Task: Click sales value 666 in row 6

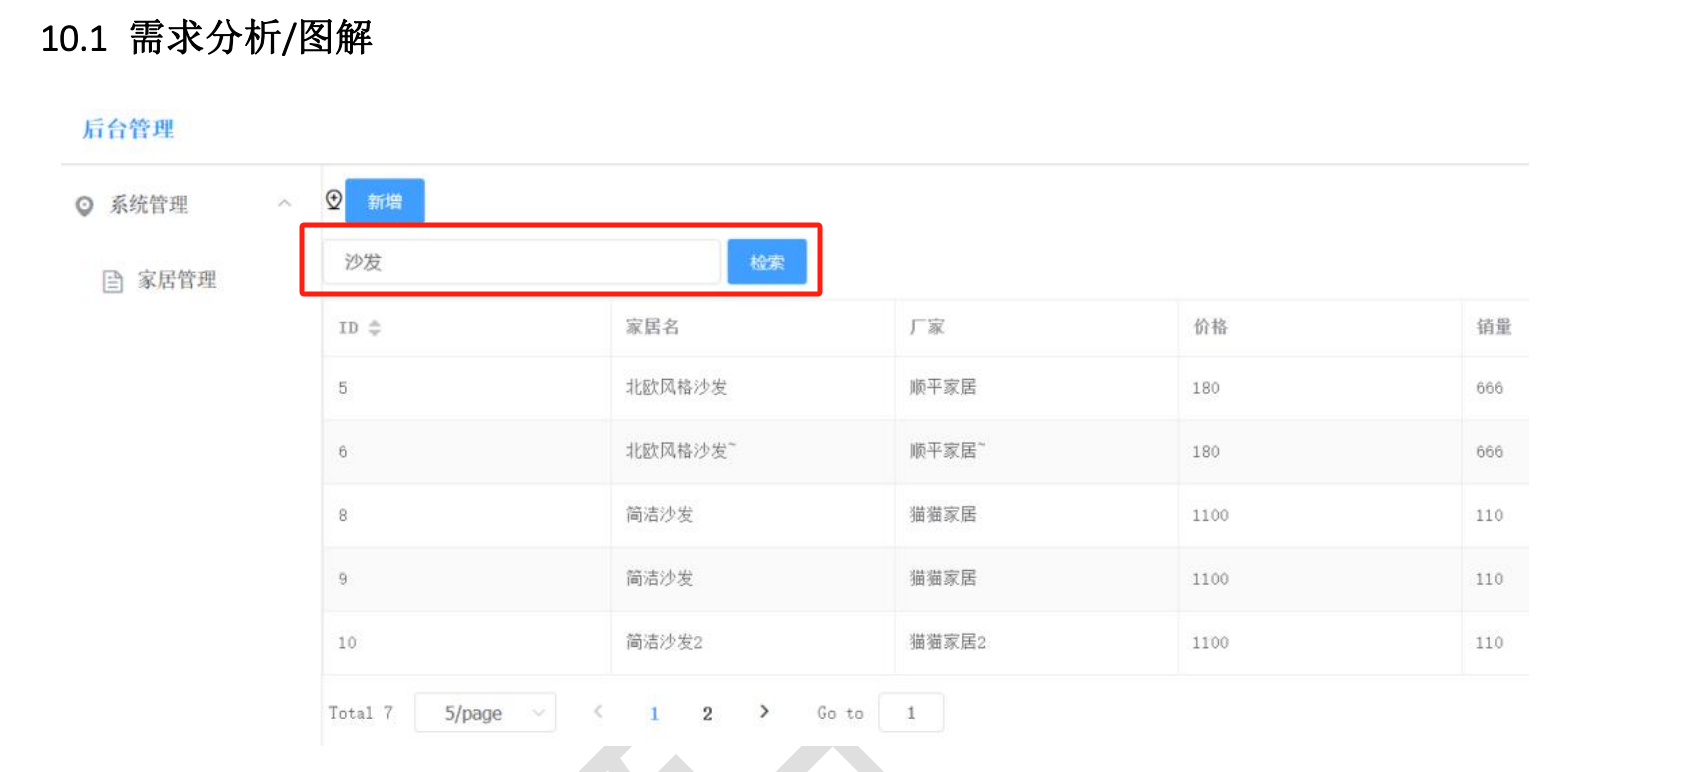Action: [1489, 452]
